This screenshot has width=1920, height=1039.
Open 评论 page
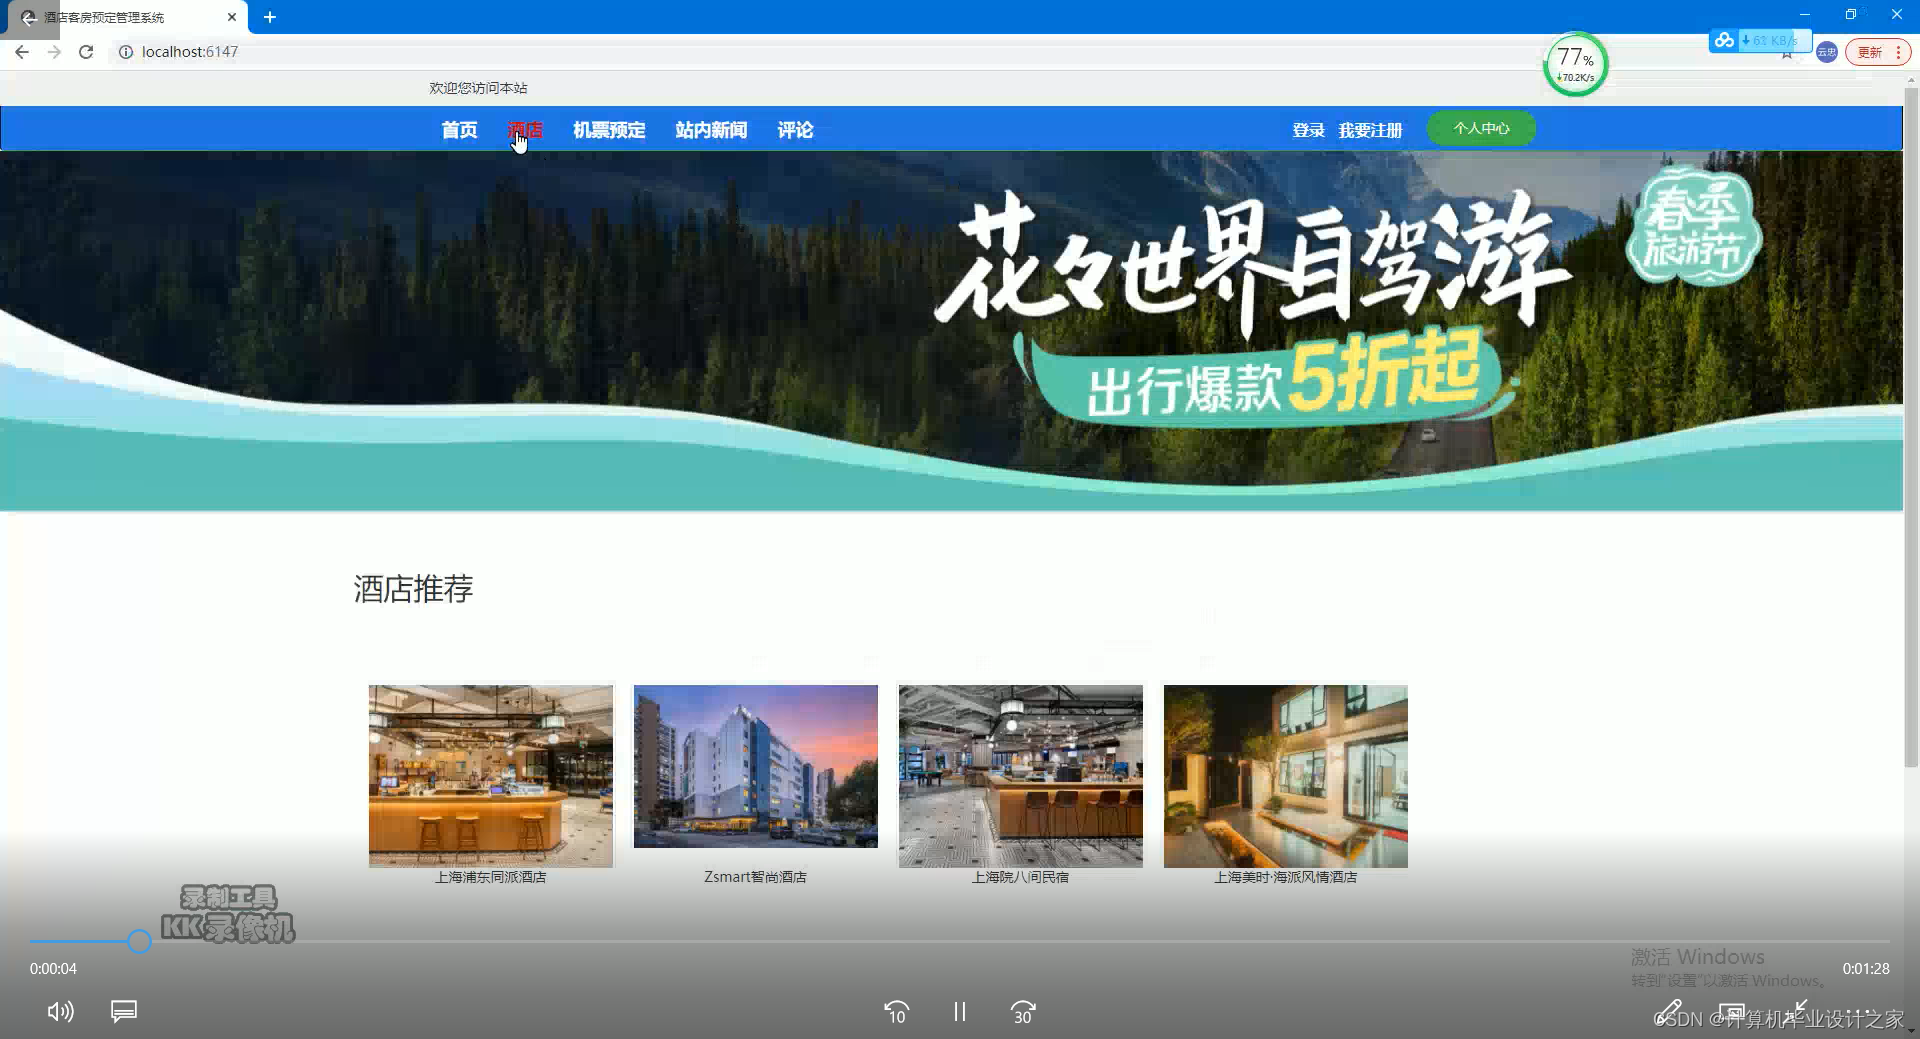(x=796, y=130)
